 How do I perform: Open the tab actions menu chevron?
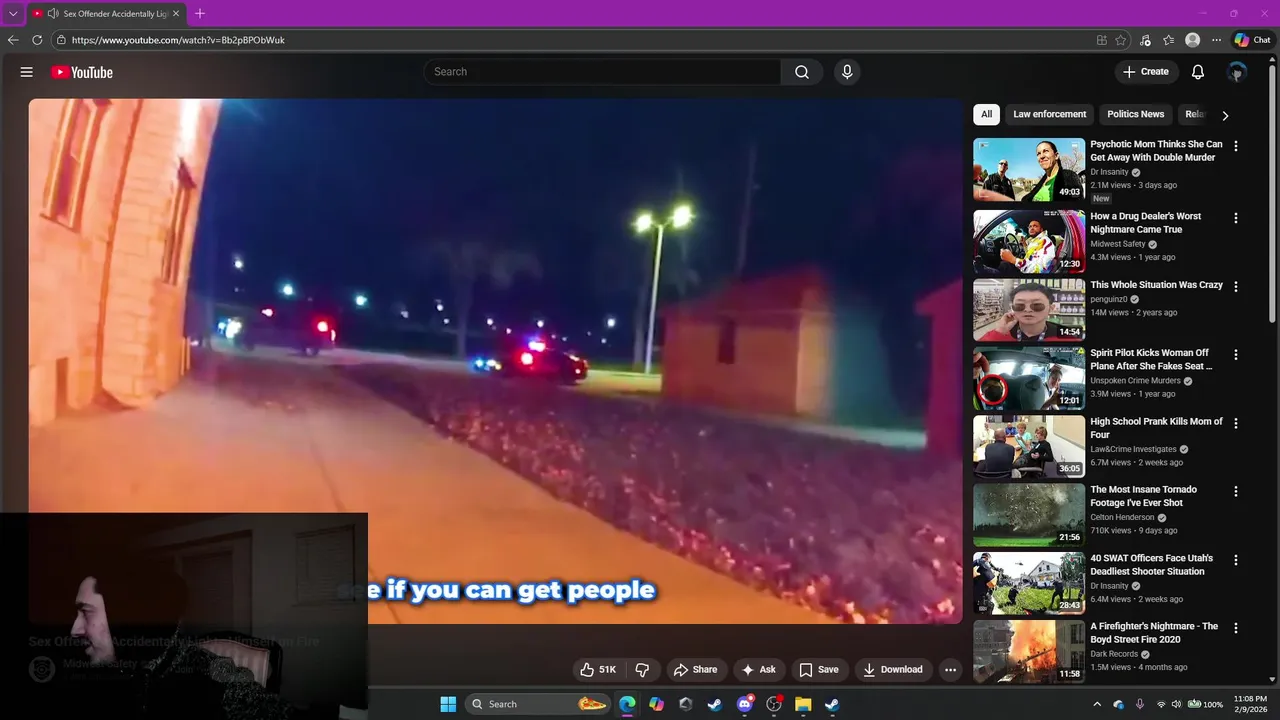(x=13, y=14)
